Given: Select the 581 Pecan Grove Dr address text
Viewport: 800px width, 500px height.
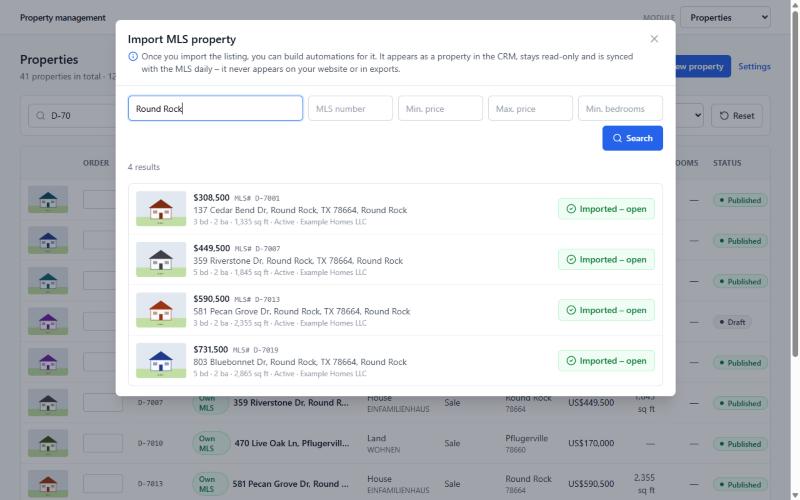Looking at the screenshot, I should point(302,311).
